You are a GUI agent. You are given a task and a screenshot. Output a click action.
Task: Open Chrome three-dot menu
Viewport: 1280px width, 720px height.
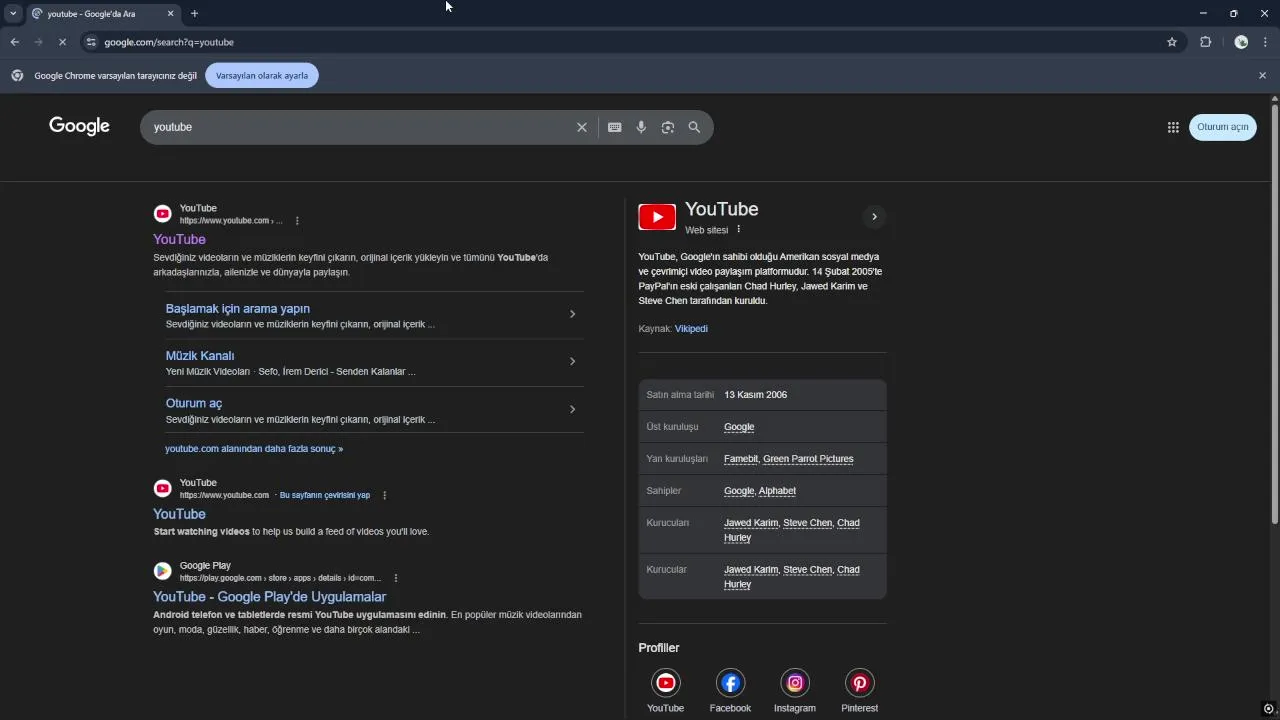tap(1265, 42)
